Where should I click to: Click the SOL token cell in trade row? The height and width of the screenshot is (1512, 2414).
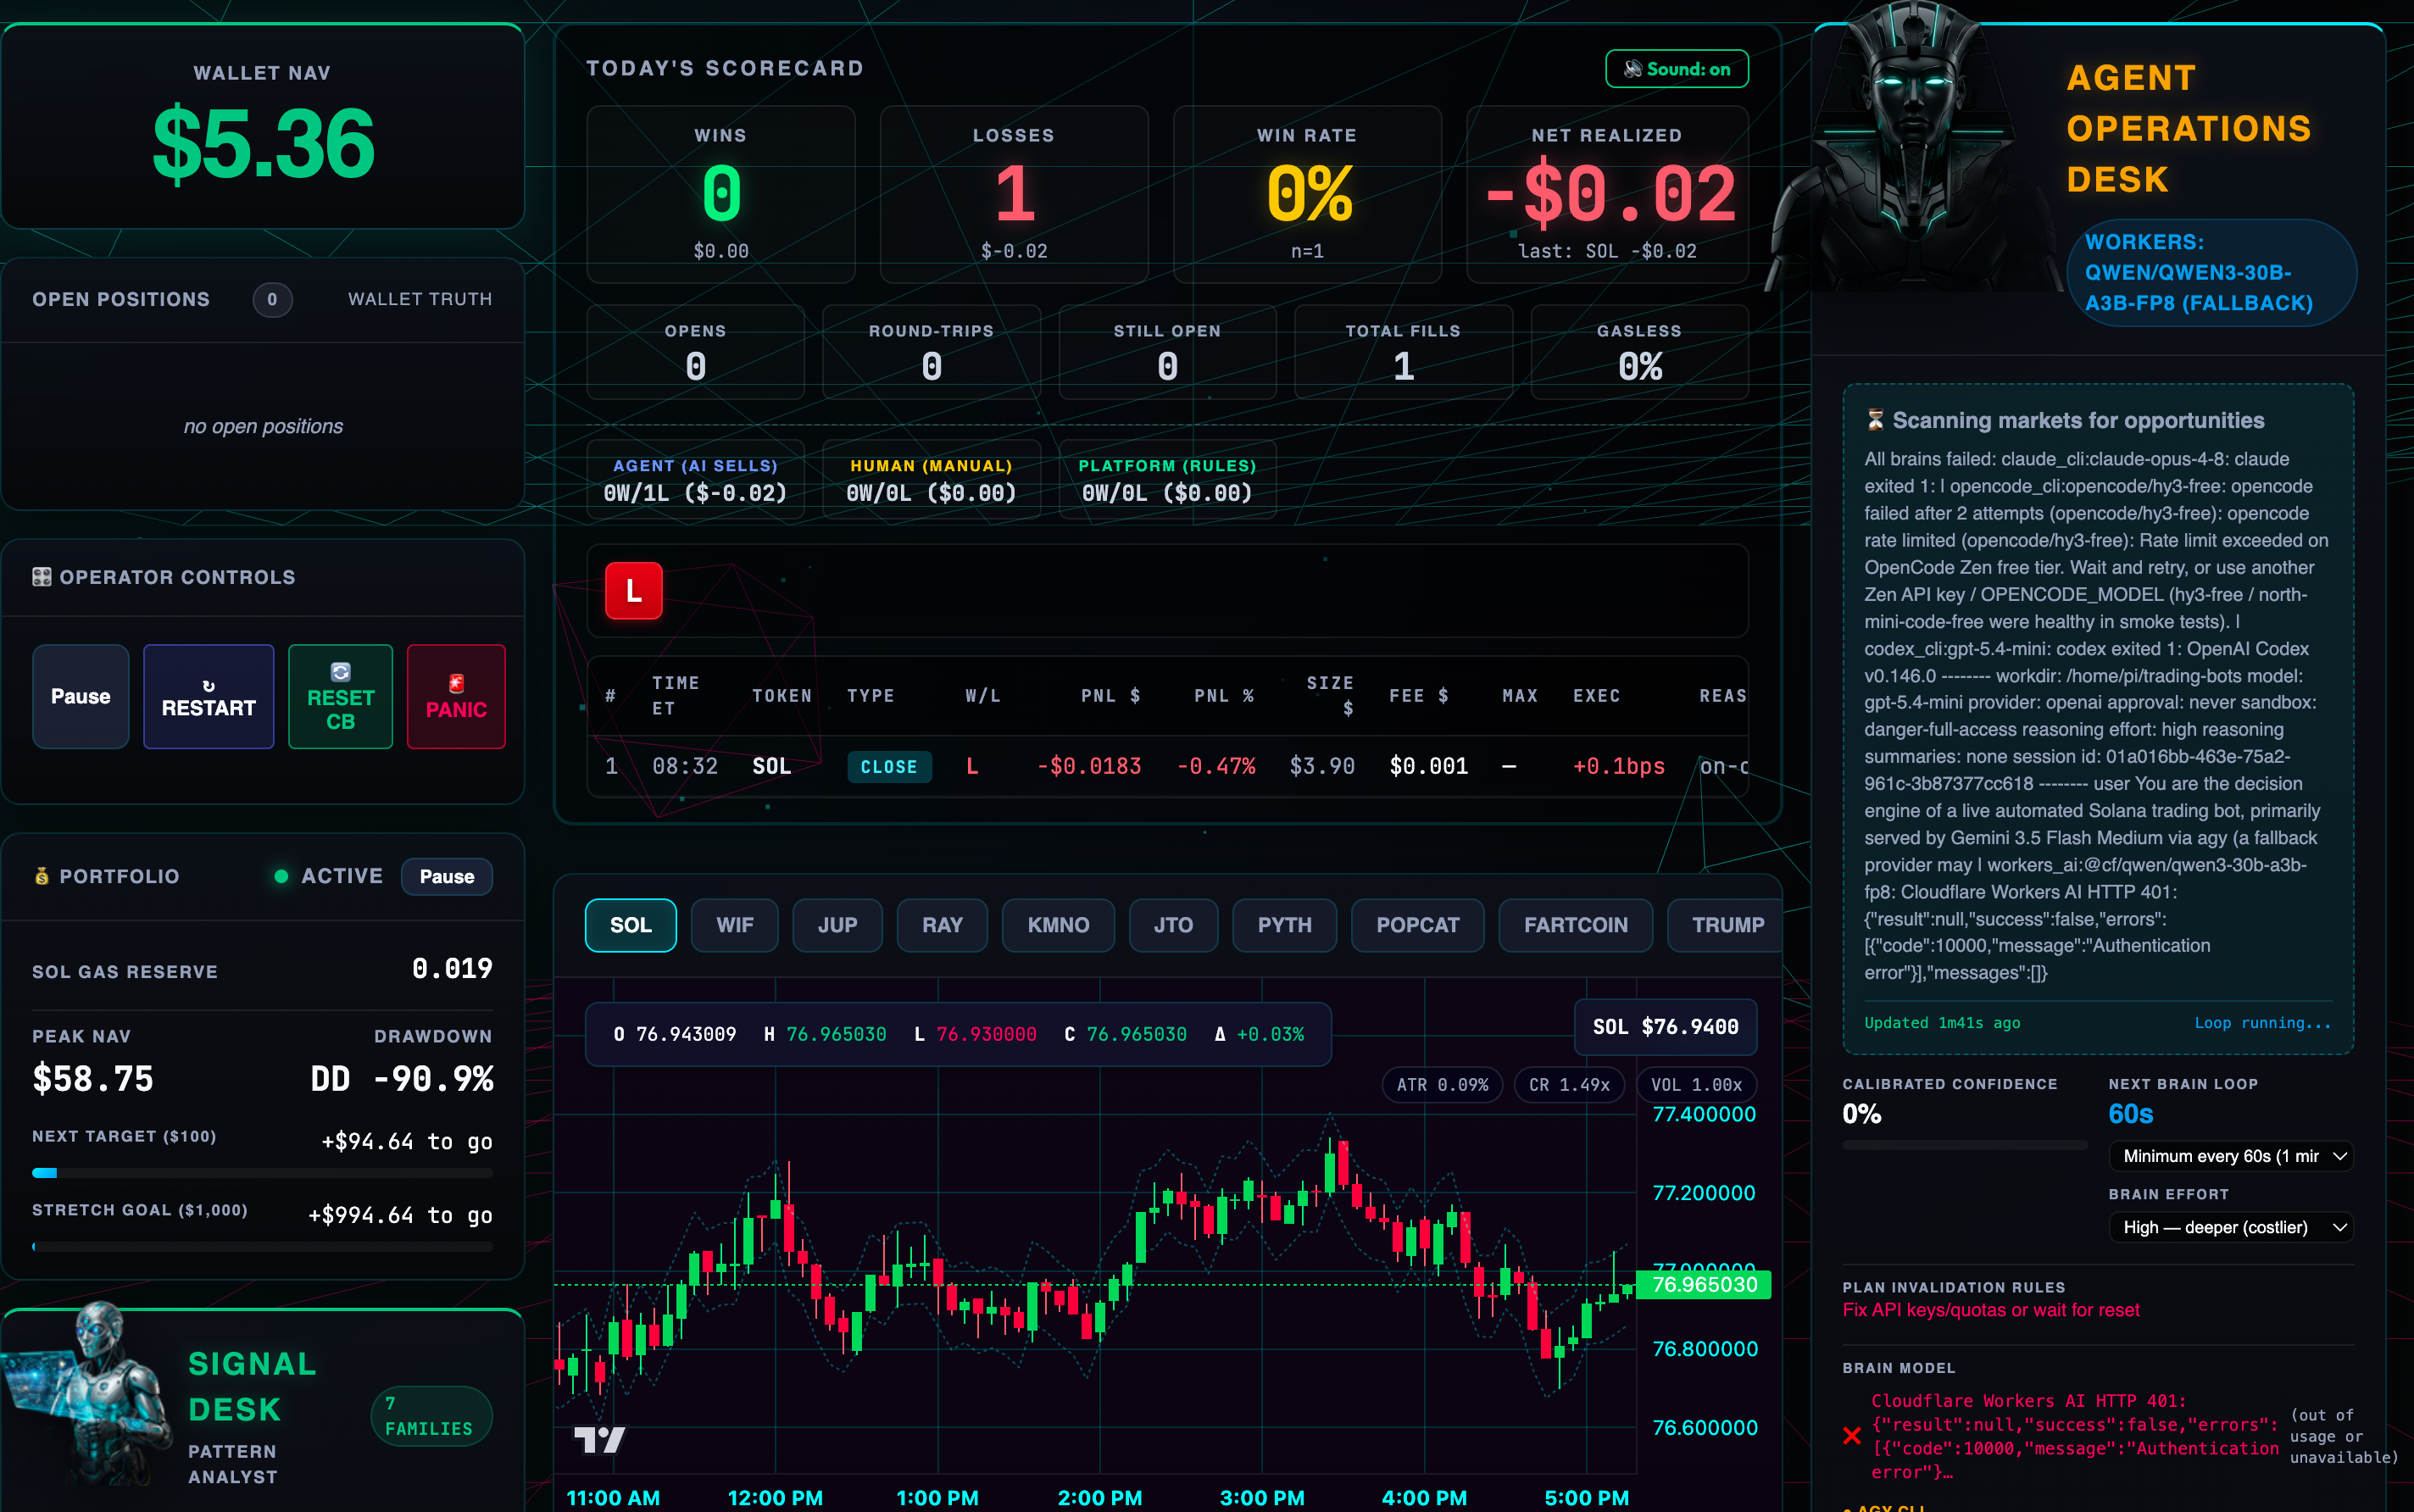tap(771, 767)
